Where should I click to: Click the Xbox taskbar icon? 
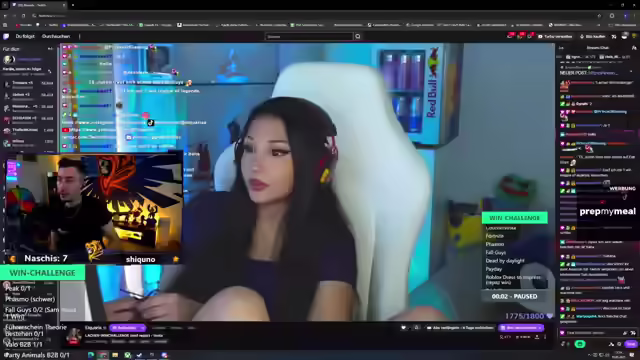click(128, 355)
